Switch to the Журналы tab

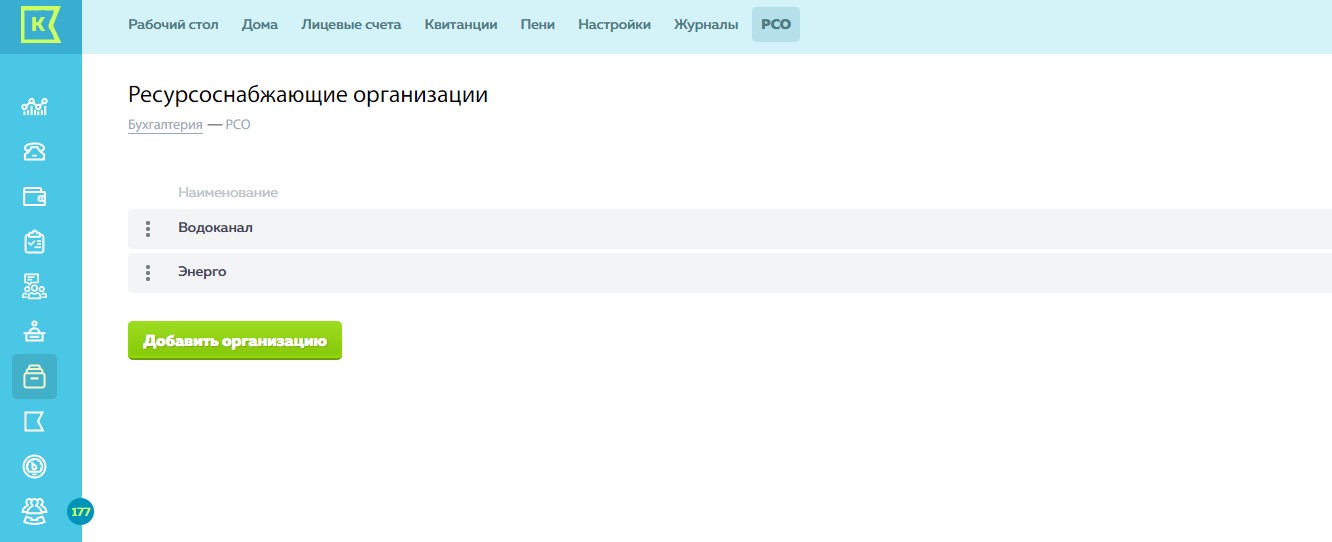[706, 25]
